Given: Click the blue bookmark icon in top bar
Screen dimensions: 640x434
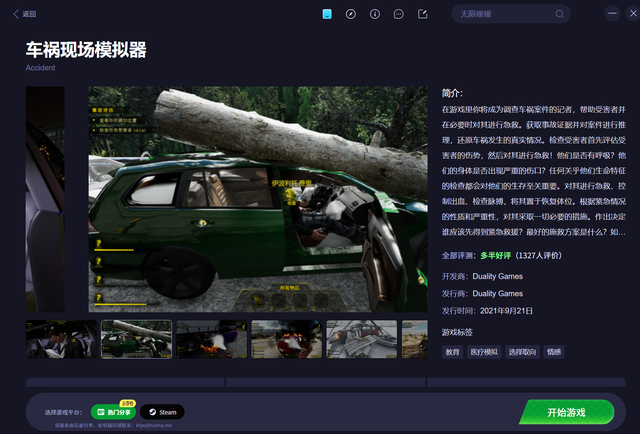Looking at the screenshot, I should click(x=327, y=14).
